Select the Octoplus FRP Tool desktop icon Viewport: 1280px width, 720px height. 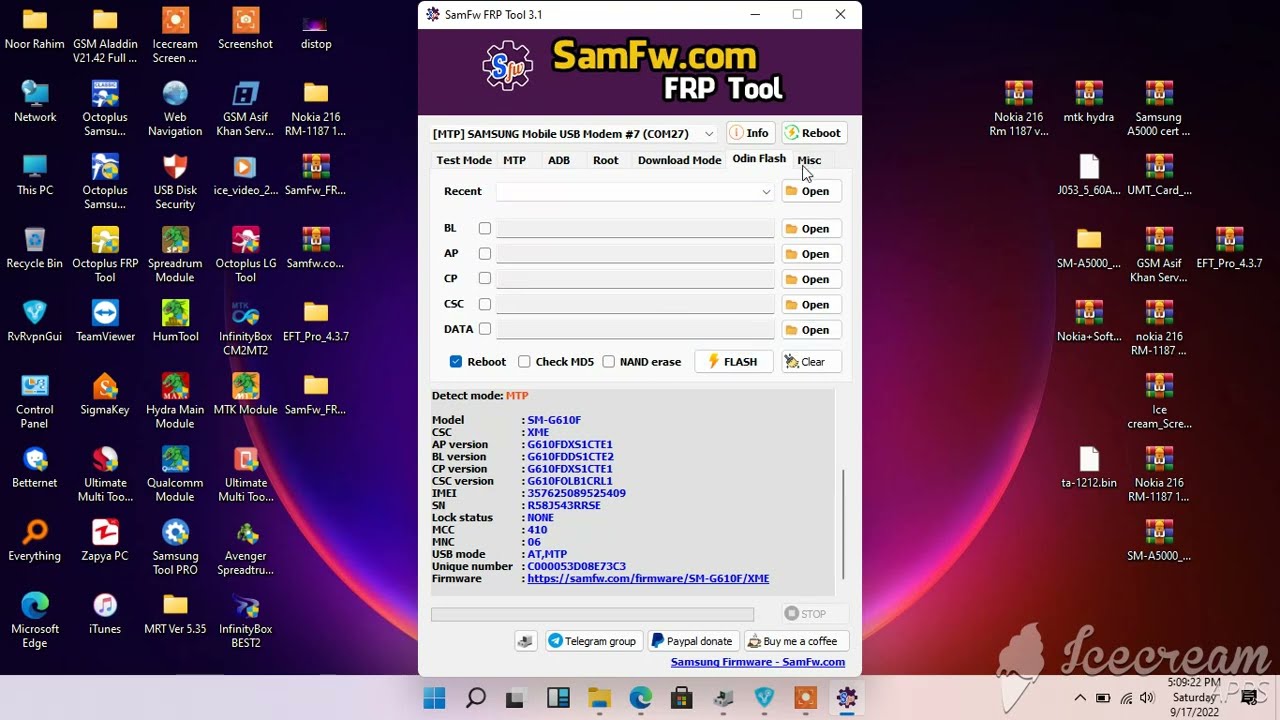105,255
